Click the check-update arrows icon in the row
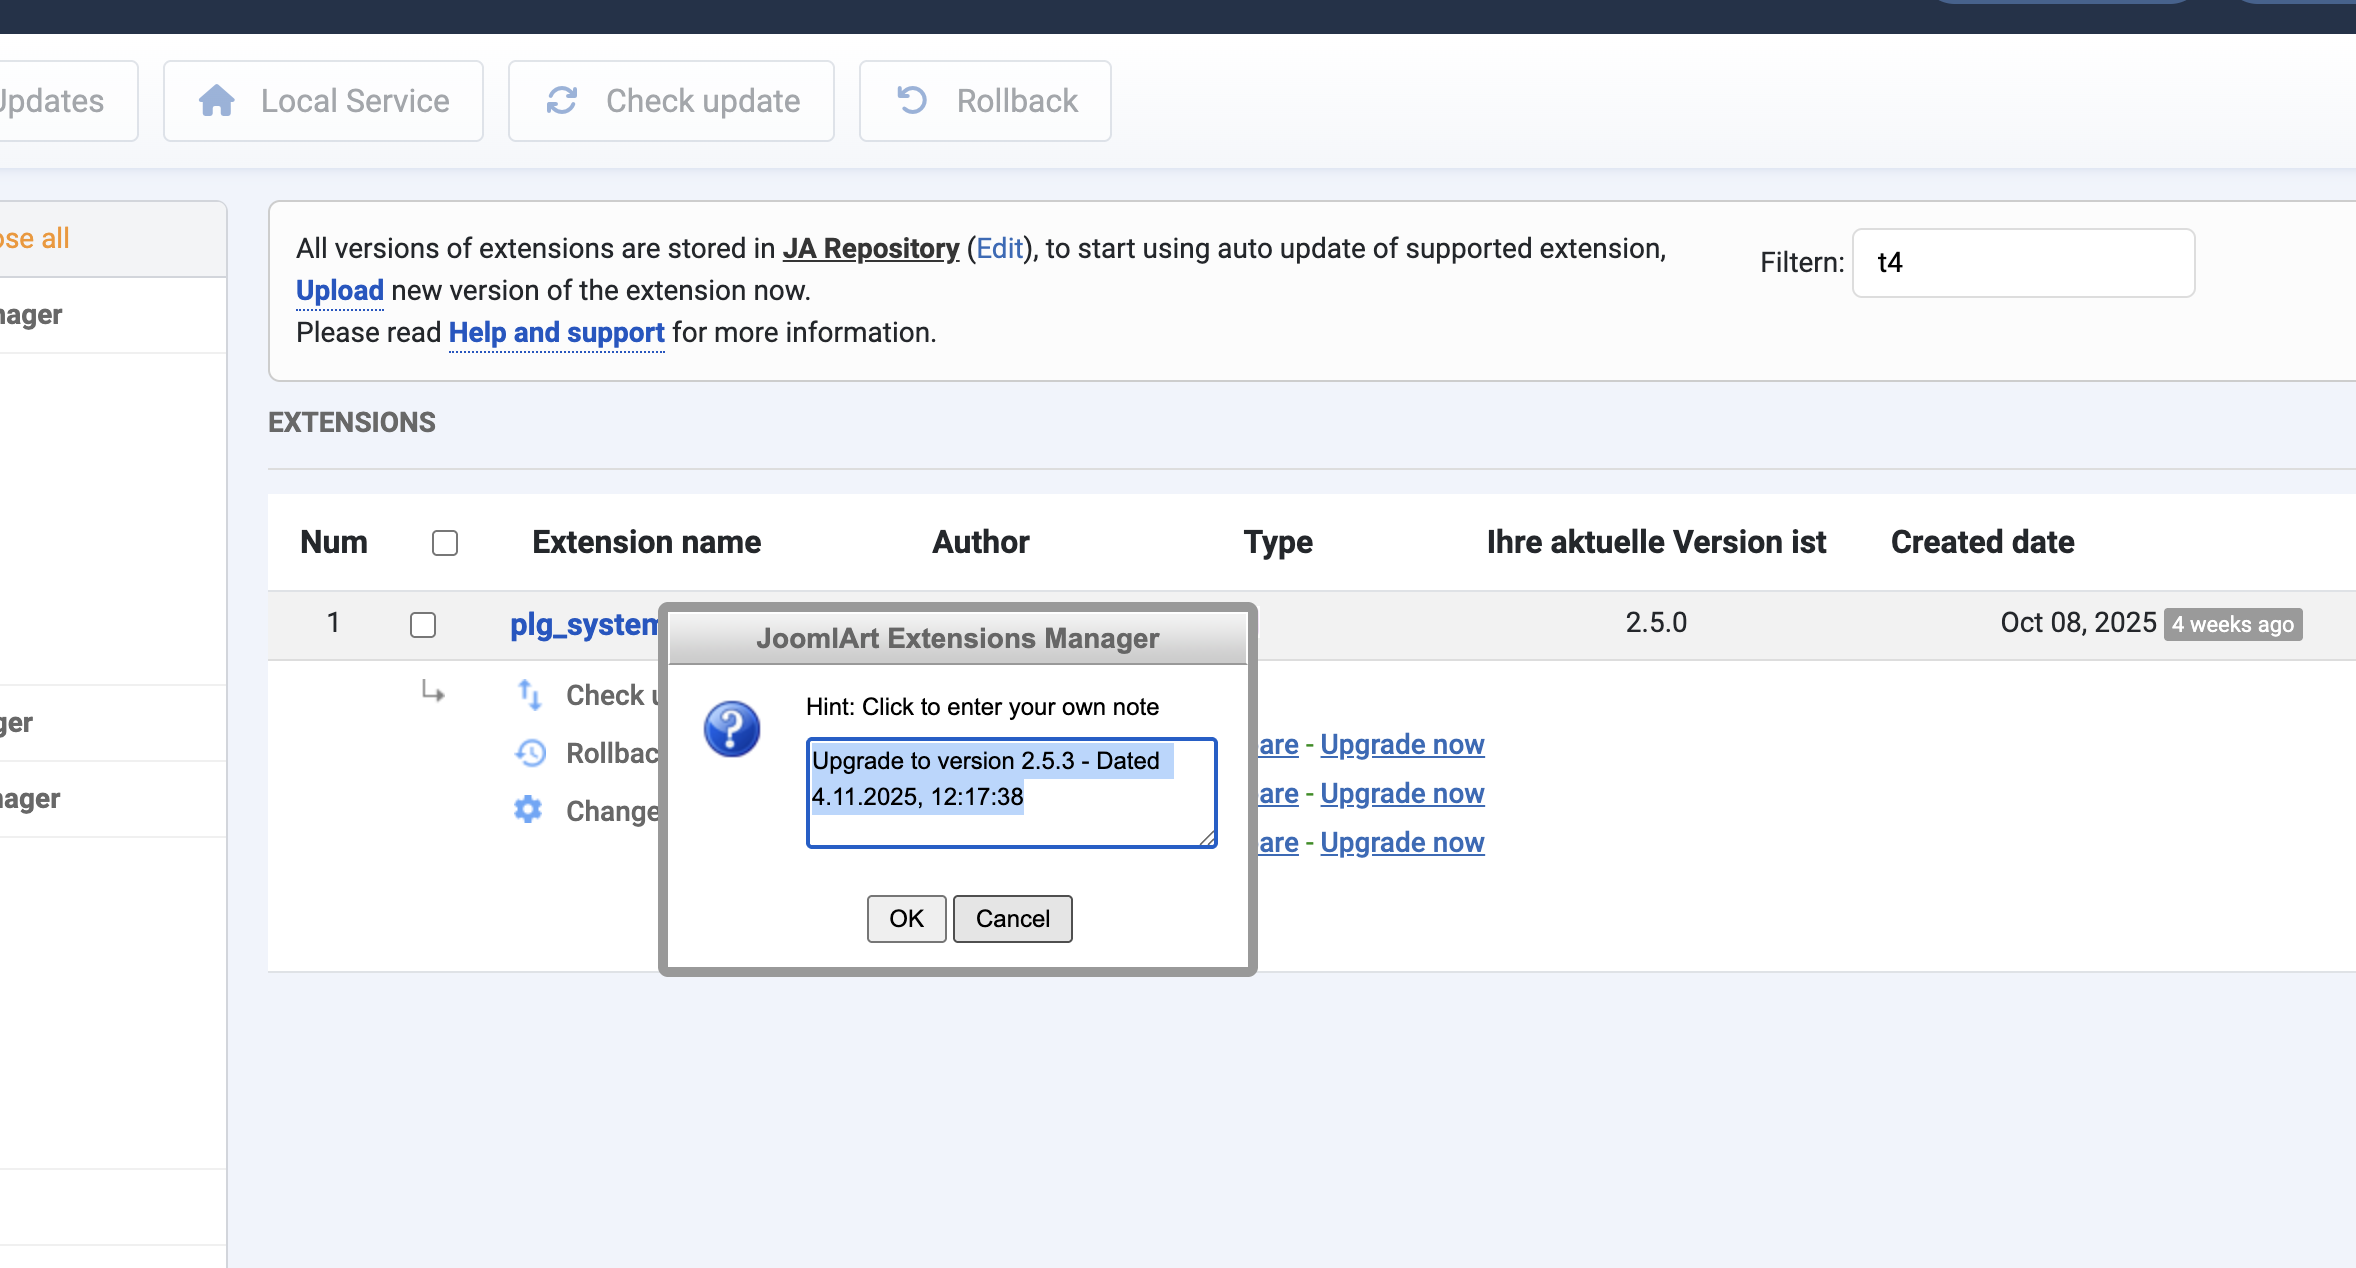 (530, 694)
